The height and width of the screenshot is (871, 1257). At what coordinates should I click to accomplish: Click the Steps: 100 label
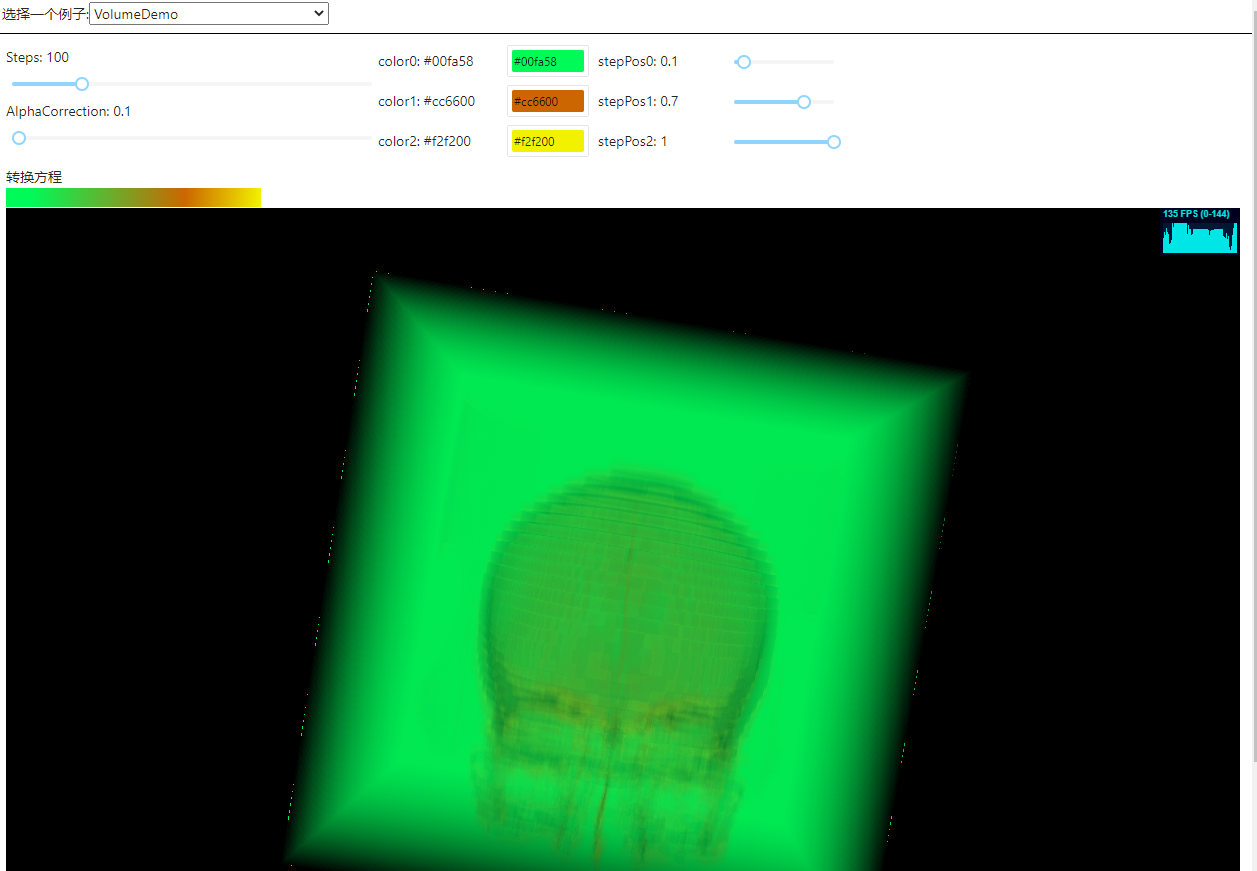37,57
